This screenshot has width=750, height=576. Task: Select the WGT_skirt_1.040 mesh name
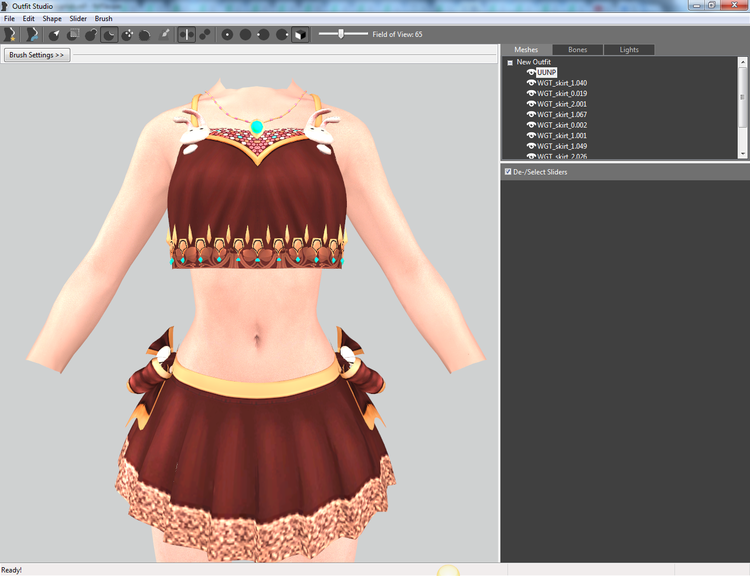(x=562, y=83)
